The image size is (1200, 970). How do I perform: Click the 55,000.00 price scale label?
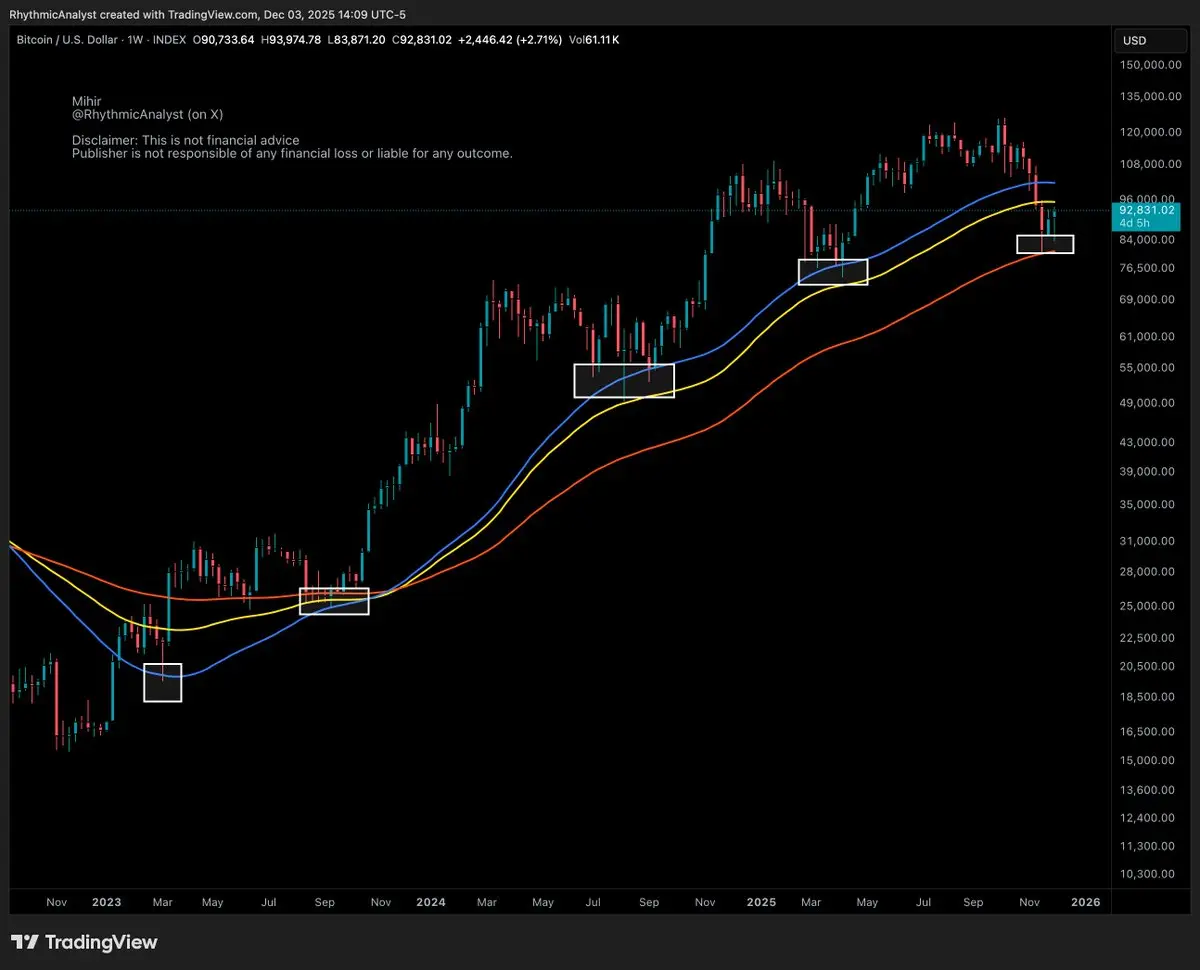pyautogui.click(x=1149, y=368)
